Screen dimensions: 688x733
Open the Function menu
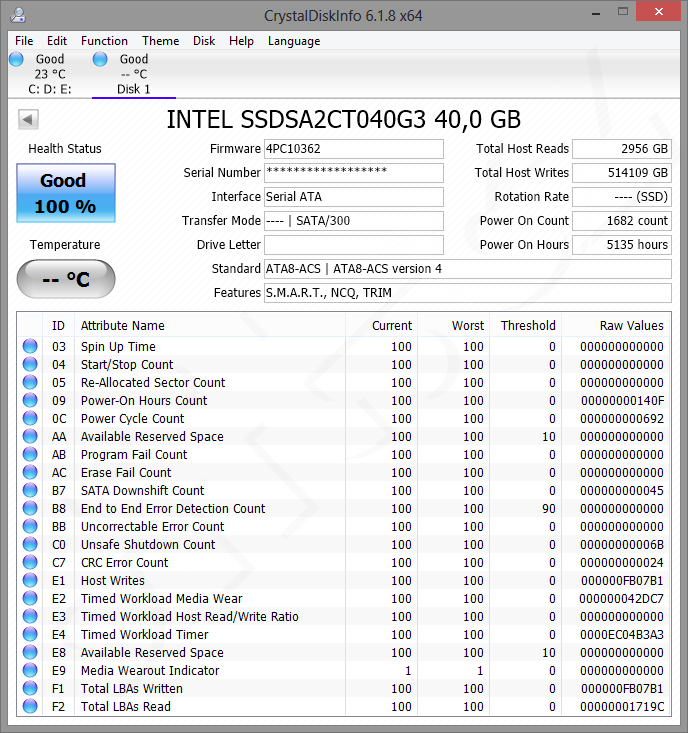104,41
